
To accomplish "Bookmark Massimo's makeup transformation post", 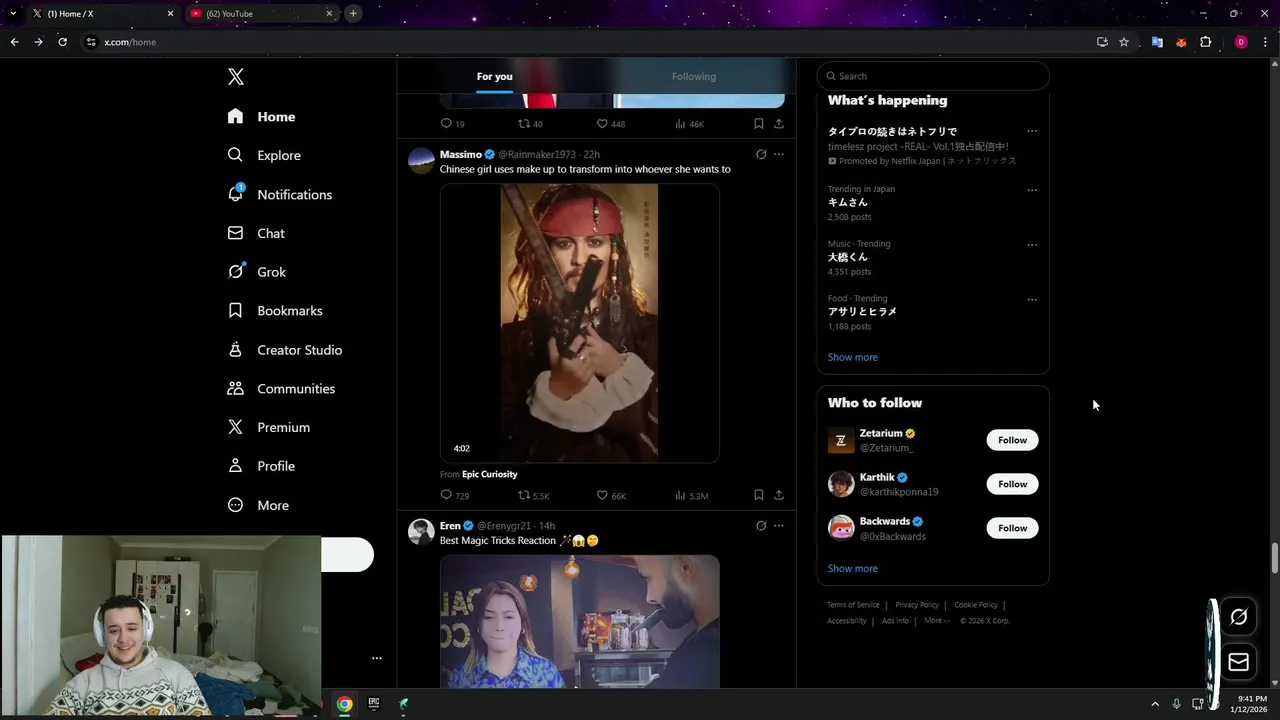I will click(758, 495).
